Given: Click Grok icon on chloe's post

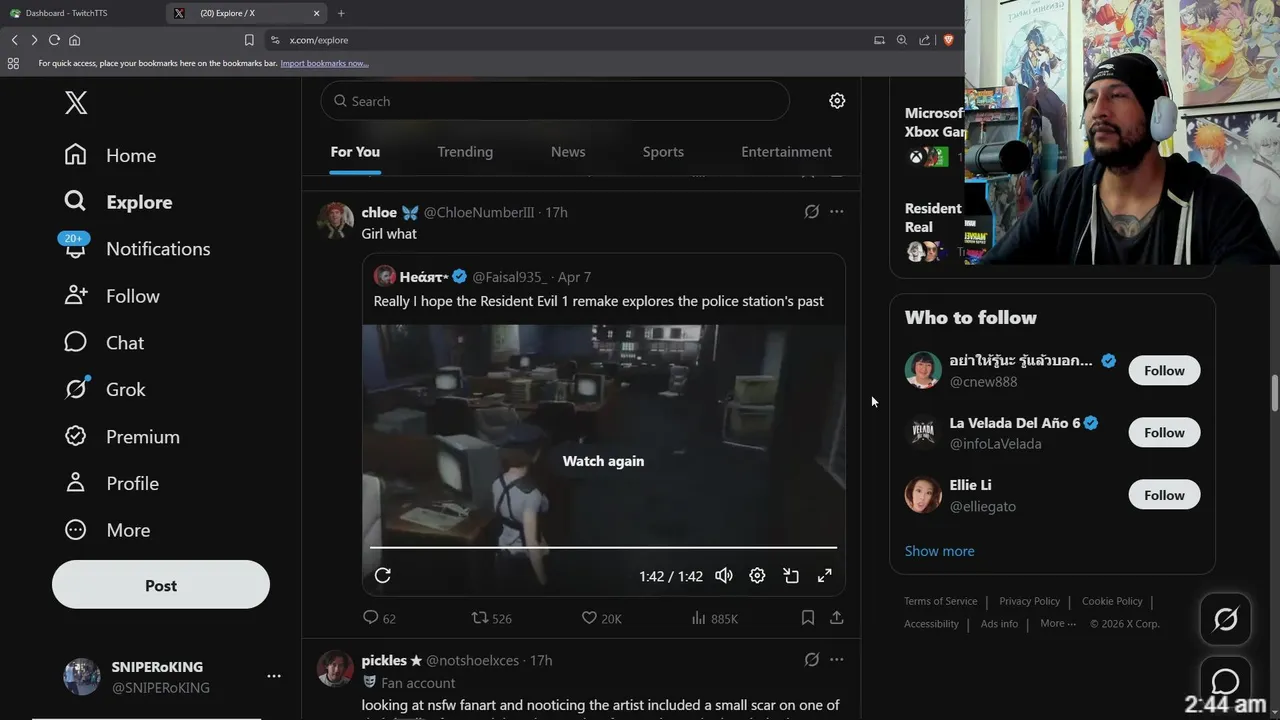Looking at the screenshot, I should click(x=812, y=212).
